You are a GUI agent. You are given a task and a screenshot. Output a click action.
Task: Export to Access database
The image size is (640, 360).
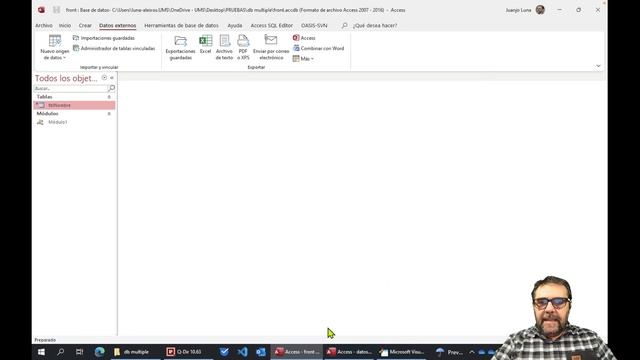point(304,38)
